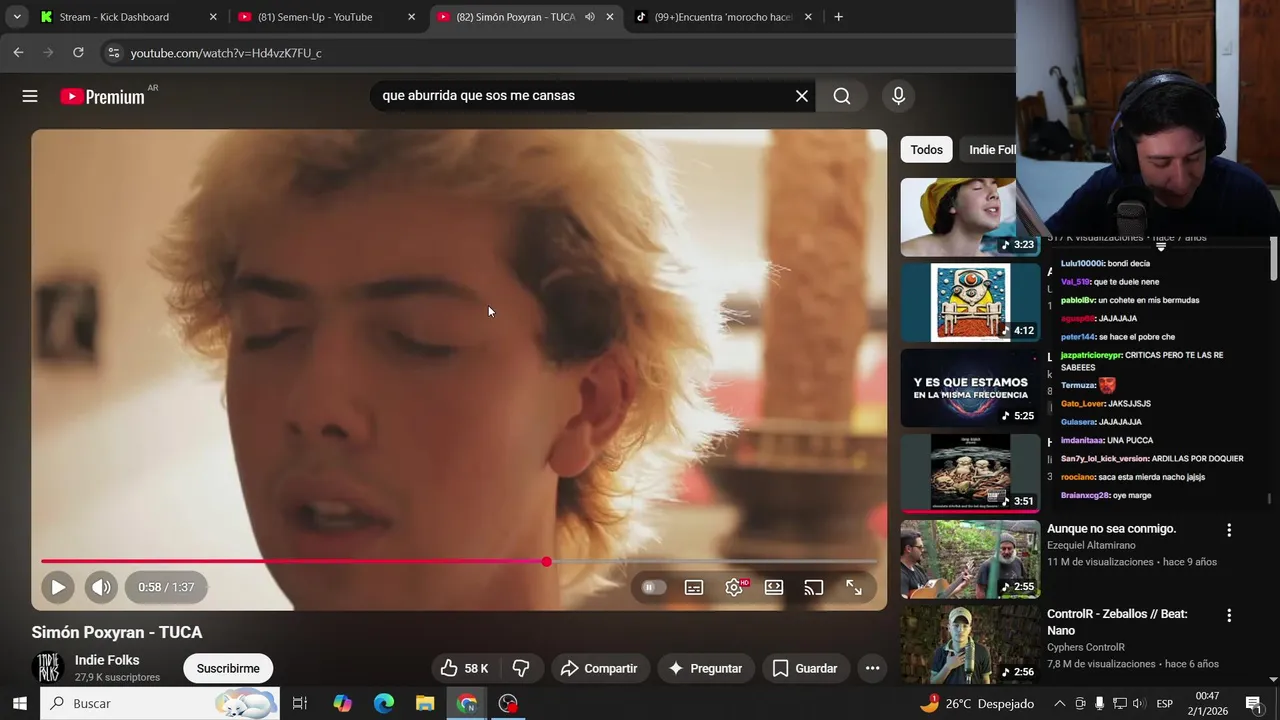This screenshot has height=720, width=1280.
Task: Open weather widget showing 26°C Despejado
Action: coord(977,703)
